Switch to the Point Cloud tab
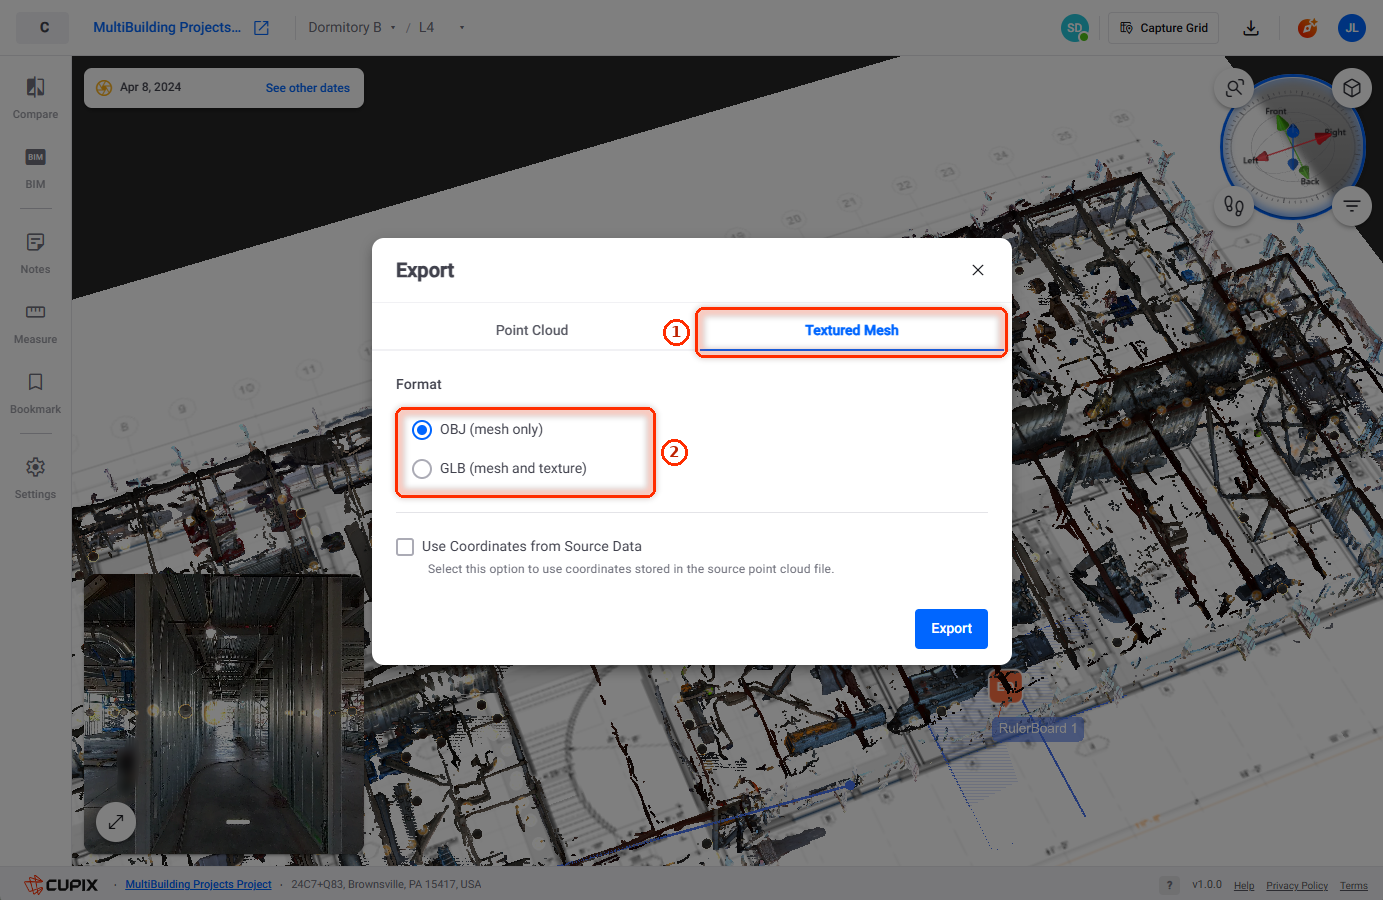This screenshot has height=900, width=1383. pyautogui.click(x=532, y=330)
